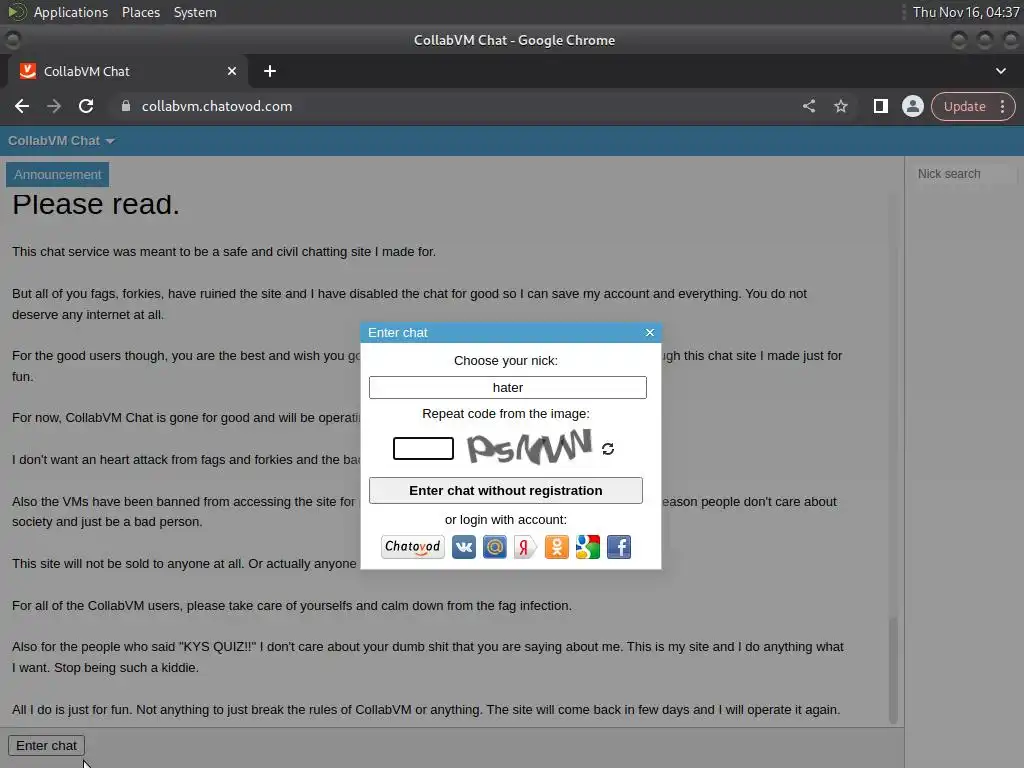Click Enter chat without registration button

pyautogui.click(x=505, y=490)
